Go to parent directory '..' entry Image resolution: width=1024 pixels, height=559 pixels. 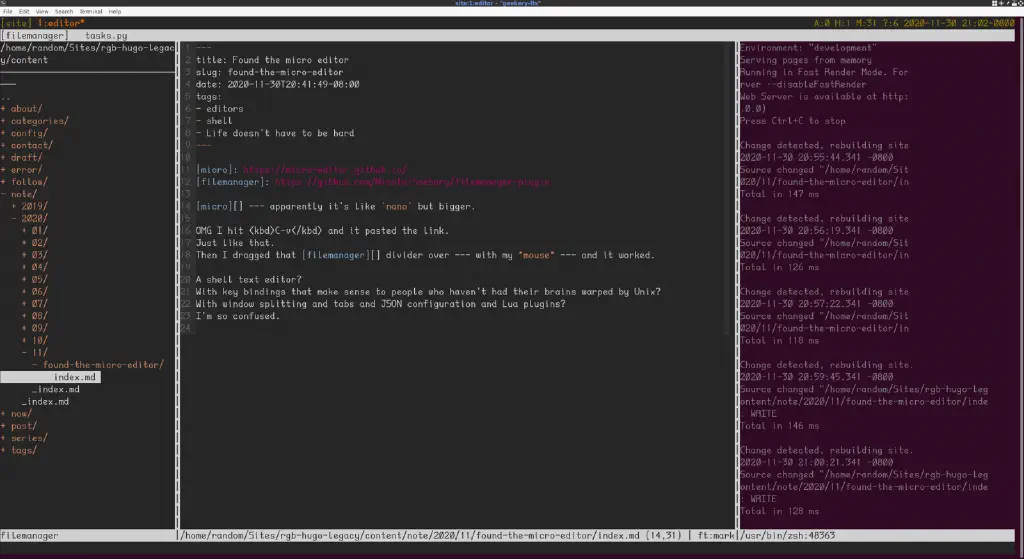pyautogui.click(x=5, y=97)
